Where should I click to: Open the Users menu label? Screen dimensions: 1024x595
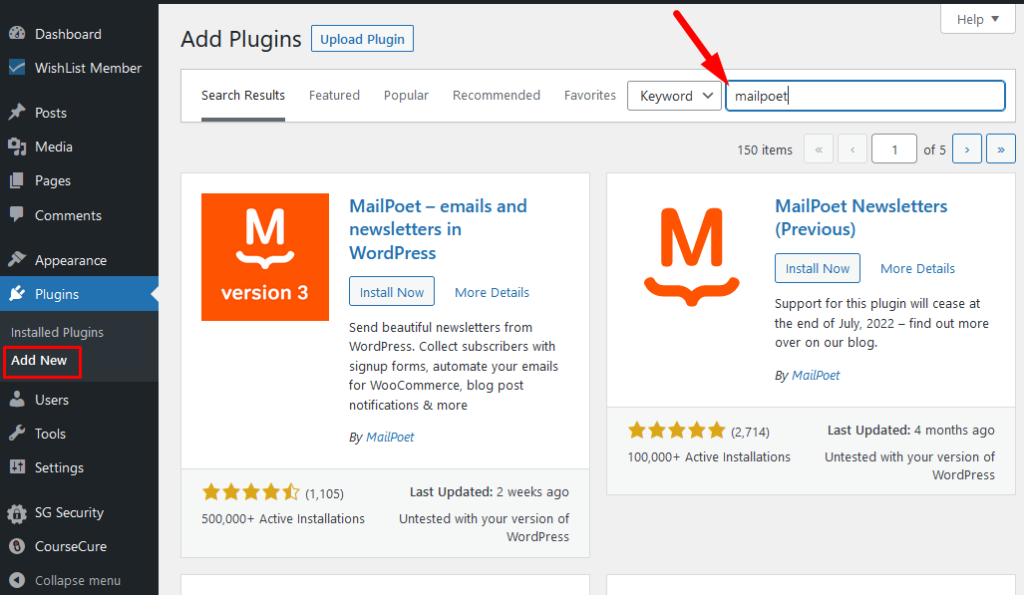[x=52, y=400]
